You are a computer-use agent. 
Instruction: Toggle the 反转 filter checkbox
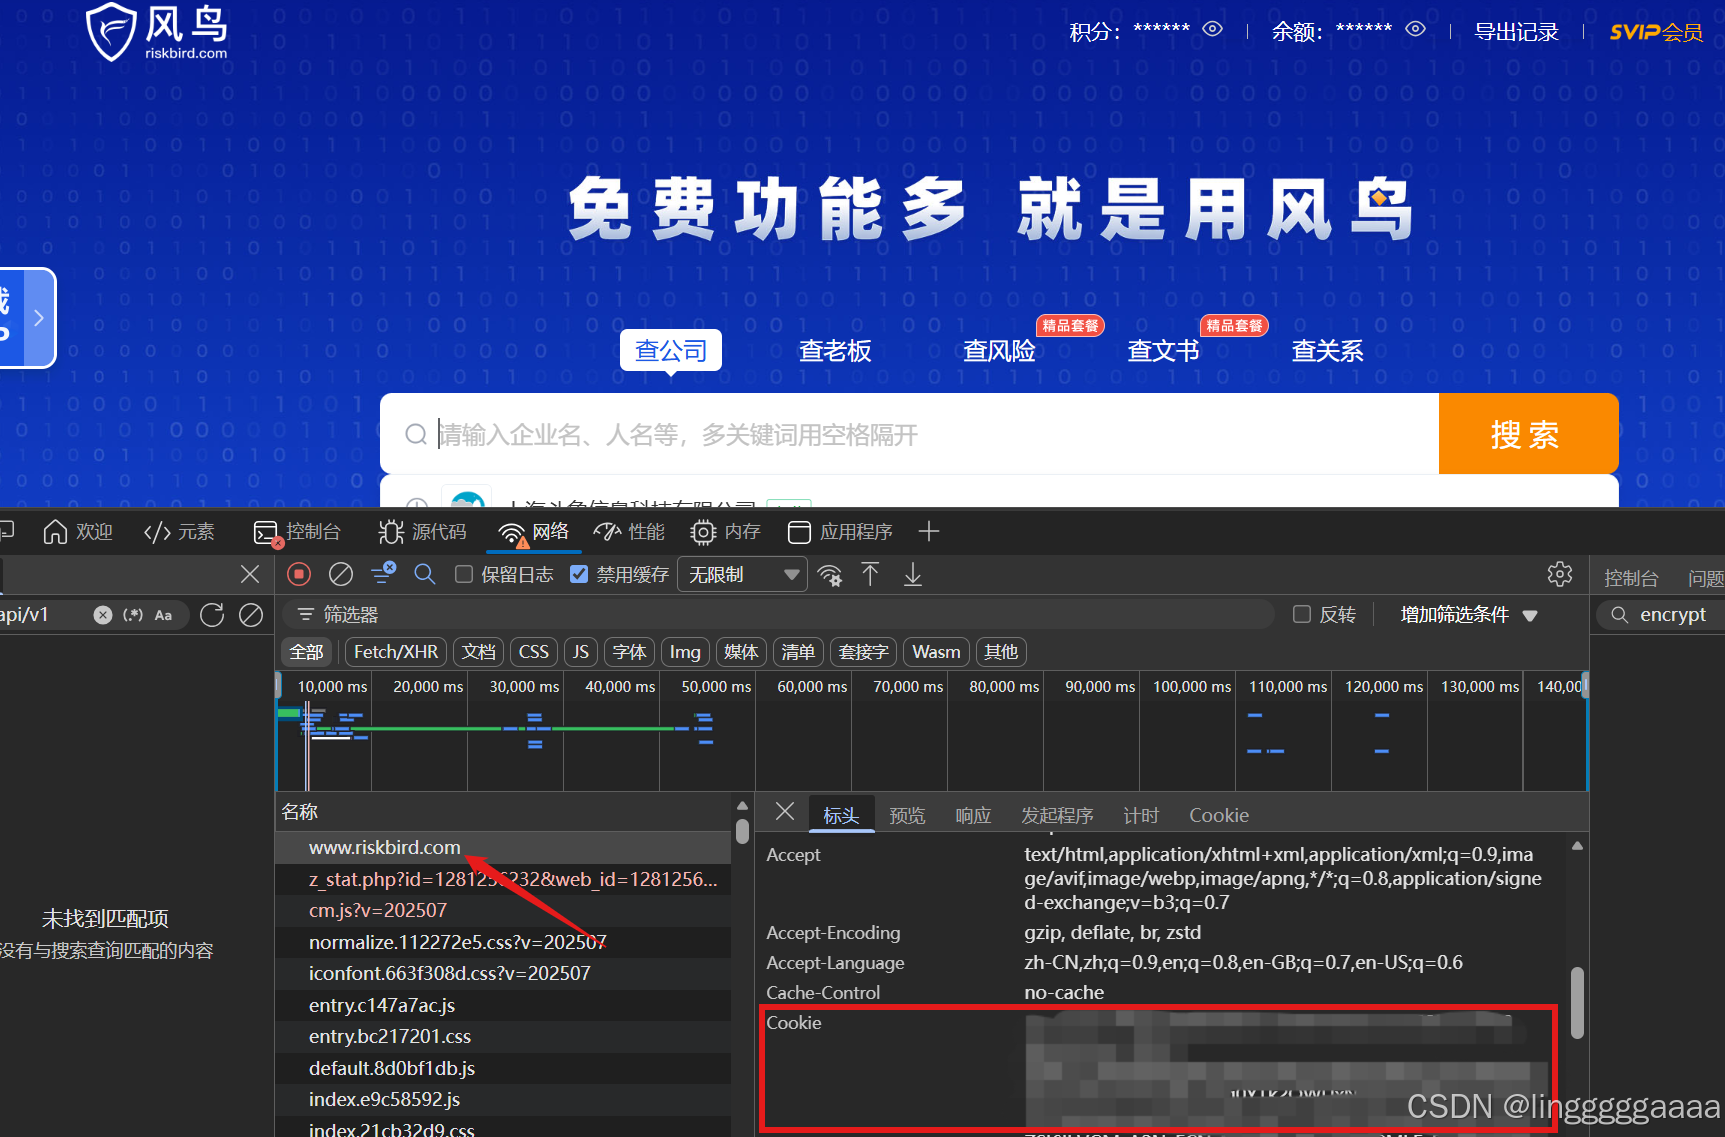pos(1301,614)
